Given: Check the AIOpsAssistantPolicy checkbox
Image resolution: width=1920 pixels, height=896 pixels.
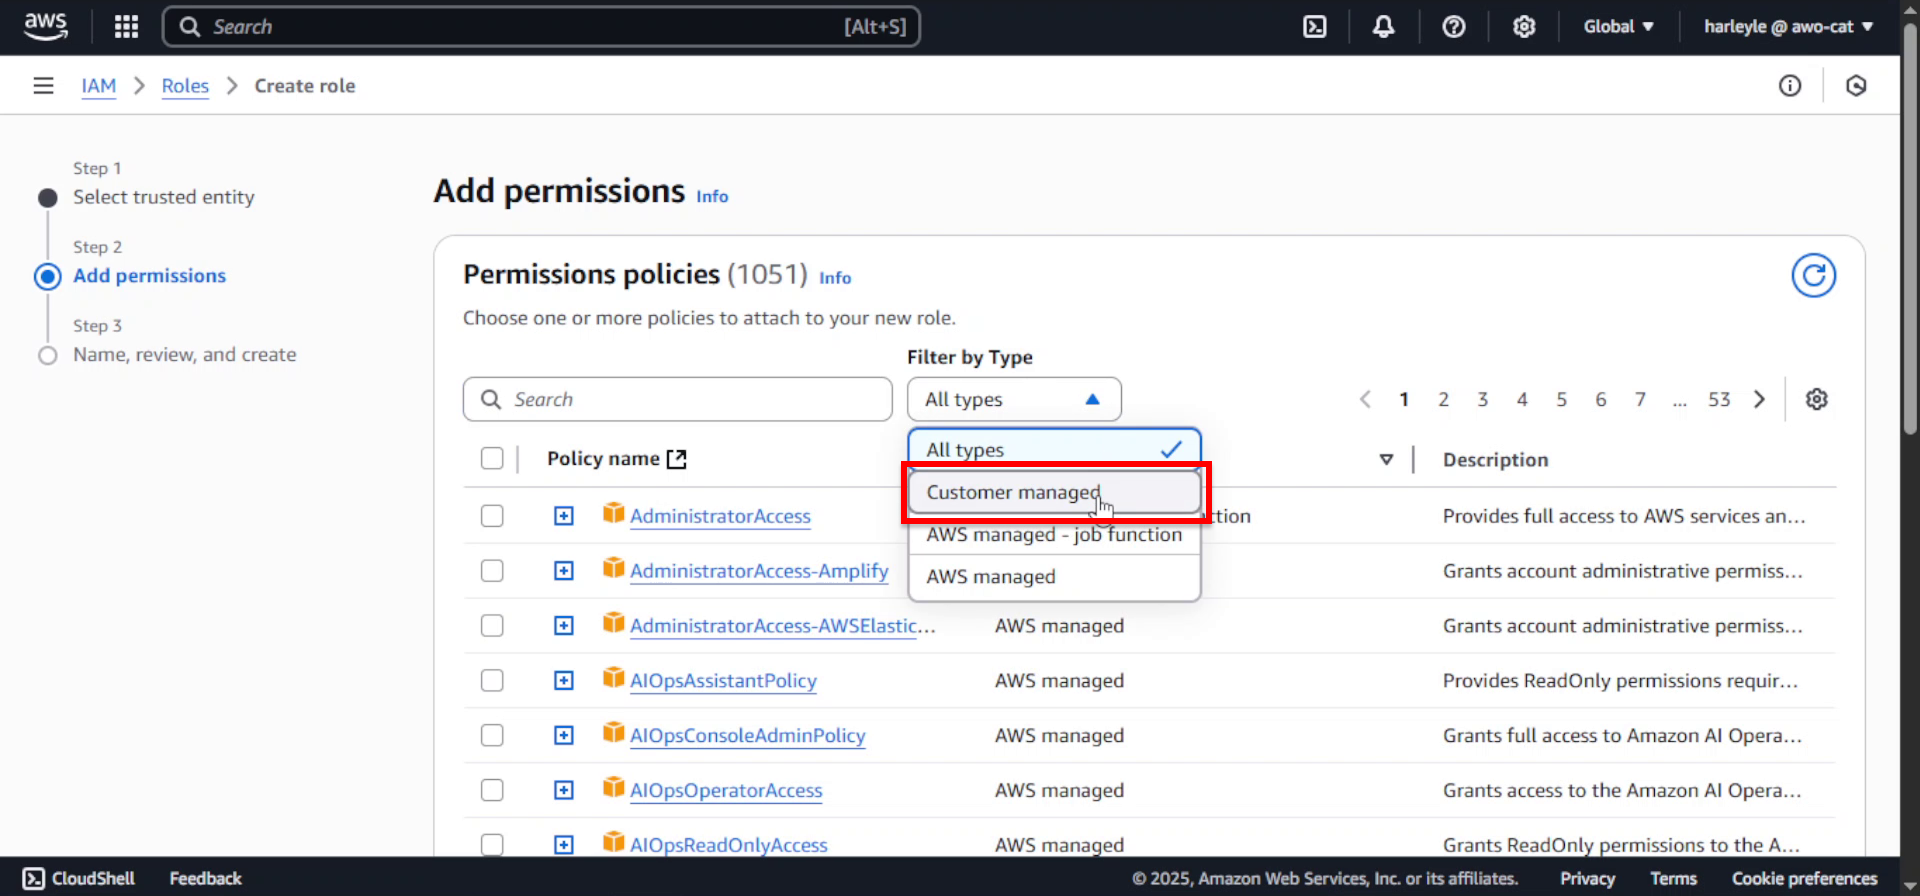Looking at the screenshot, I should pyautogui.click(x=492, y=681).
